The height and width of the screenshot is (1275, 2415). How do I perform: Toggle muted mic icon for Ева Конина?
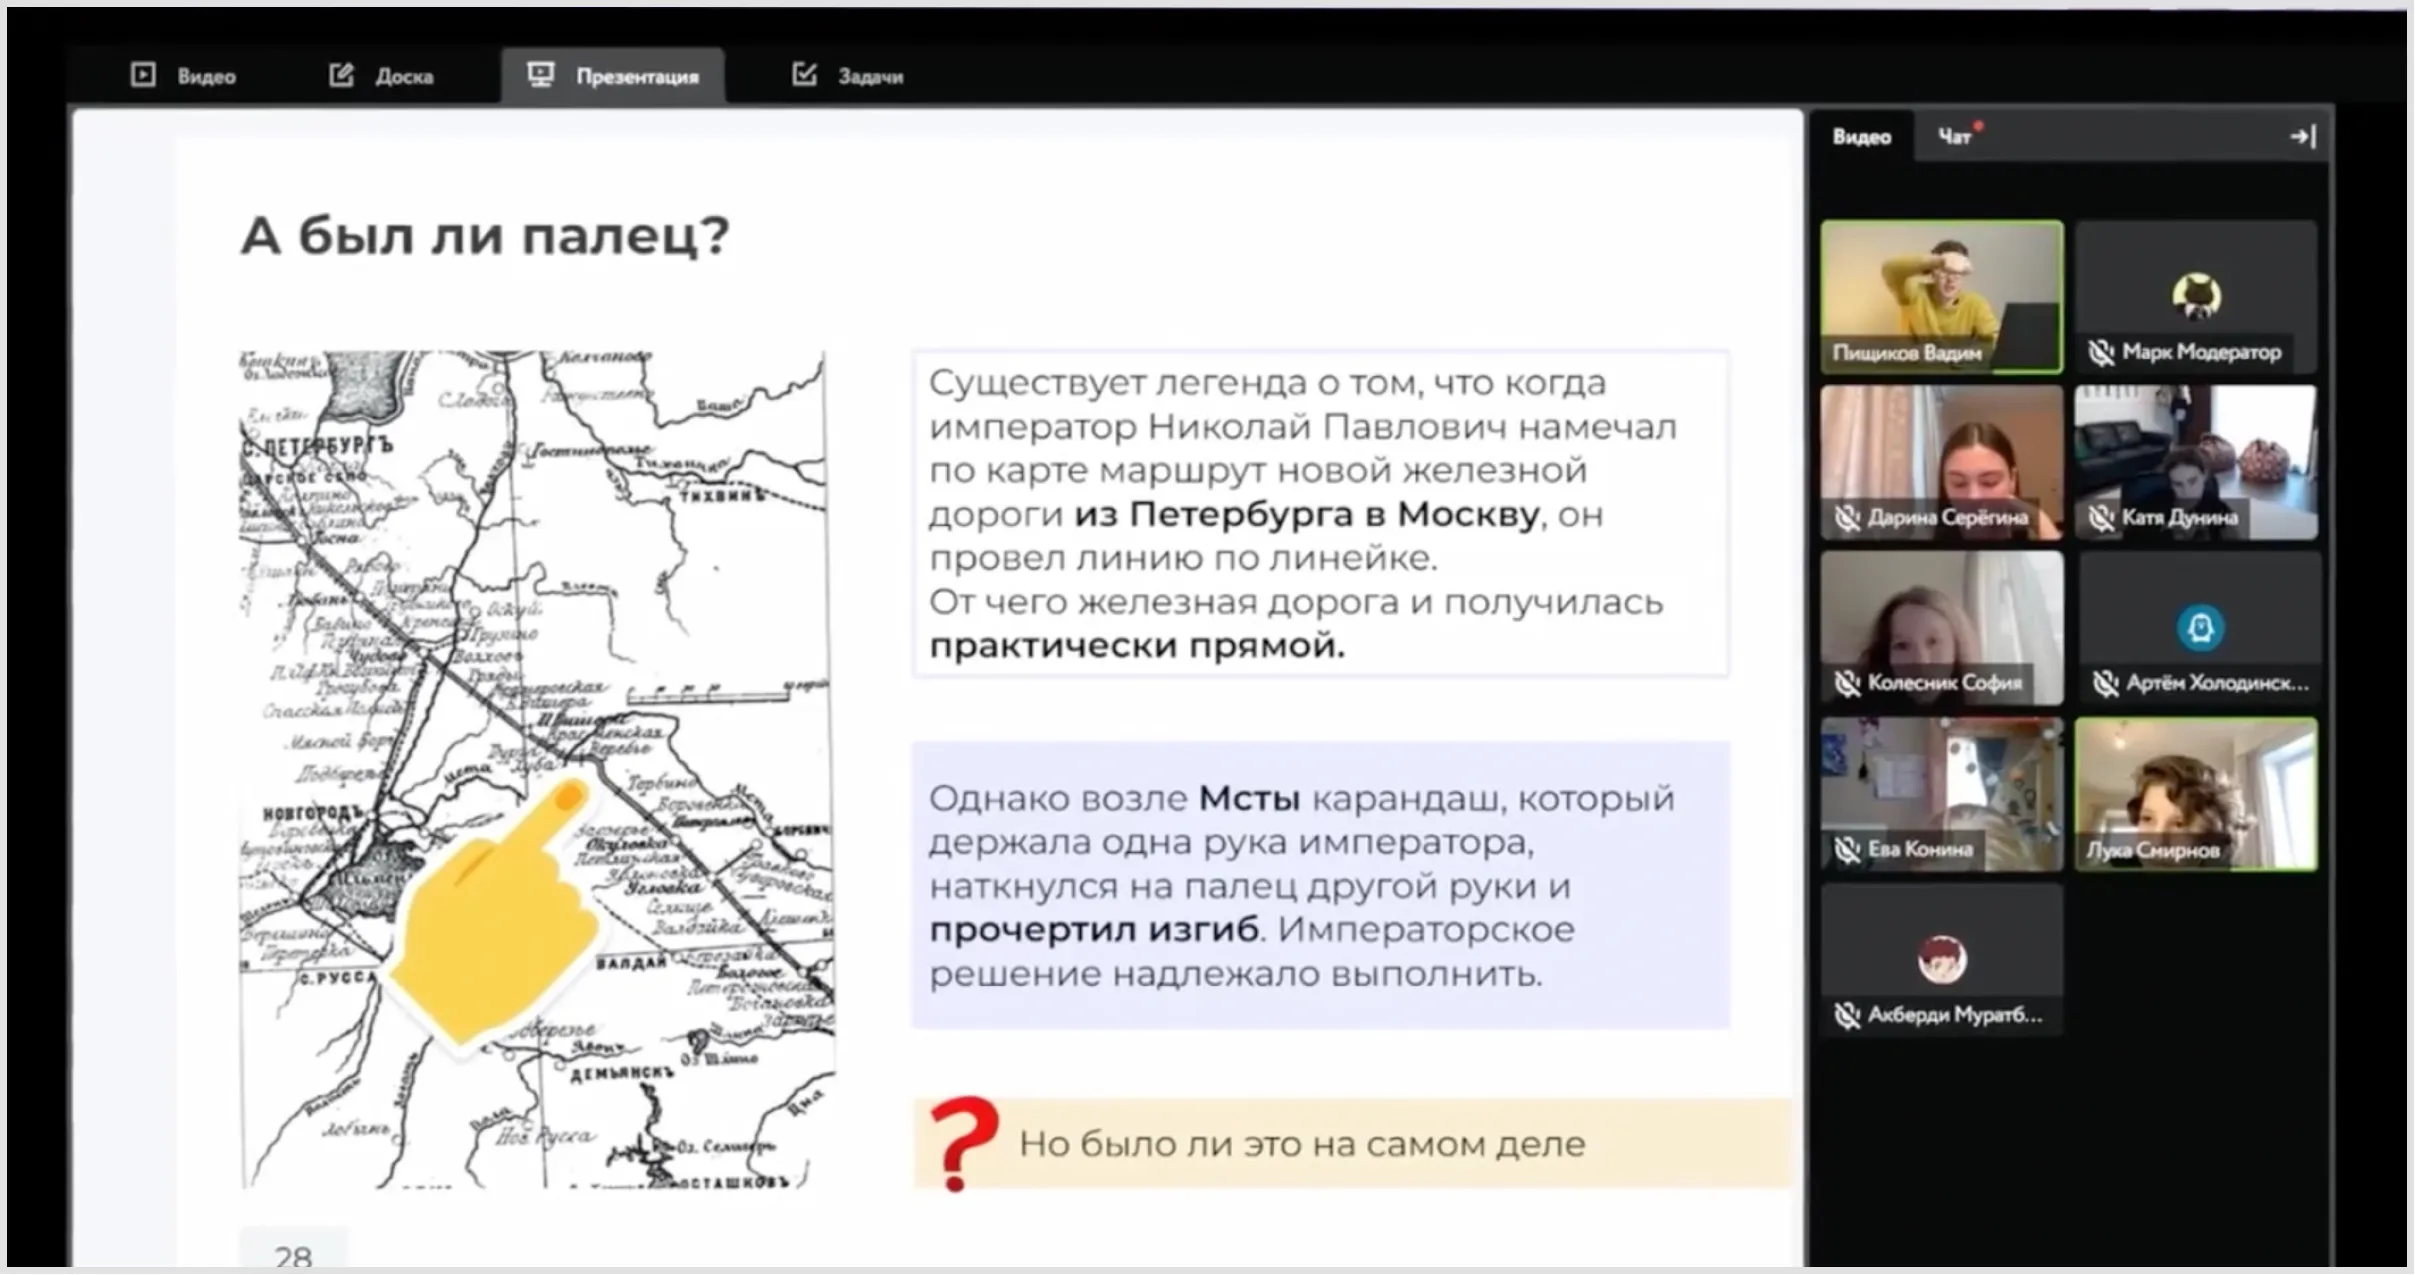coord(1847,850)
